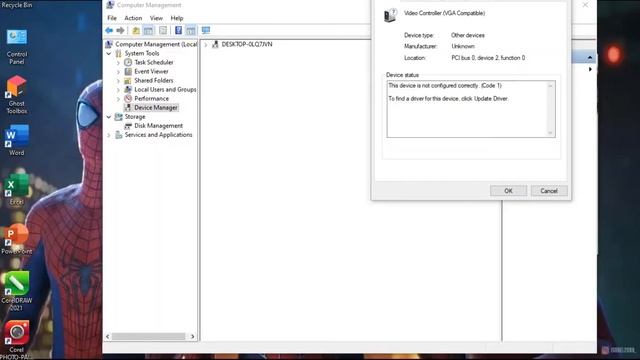Open the View menu
640x360 pixels.
coord(156,18)
